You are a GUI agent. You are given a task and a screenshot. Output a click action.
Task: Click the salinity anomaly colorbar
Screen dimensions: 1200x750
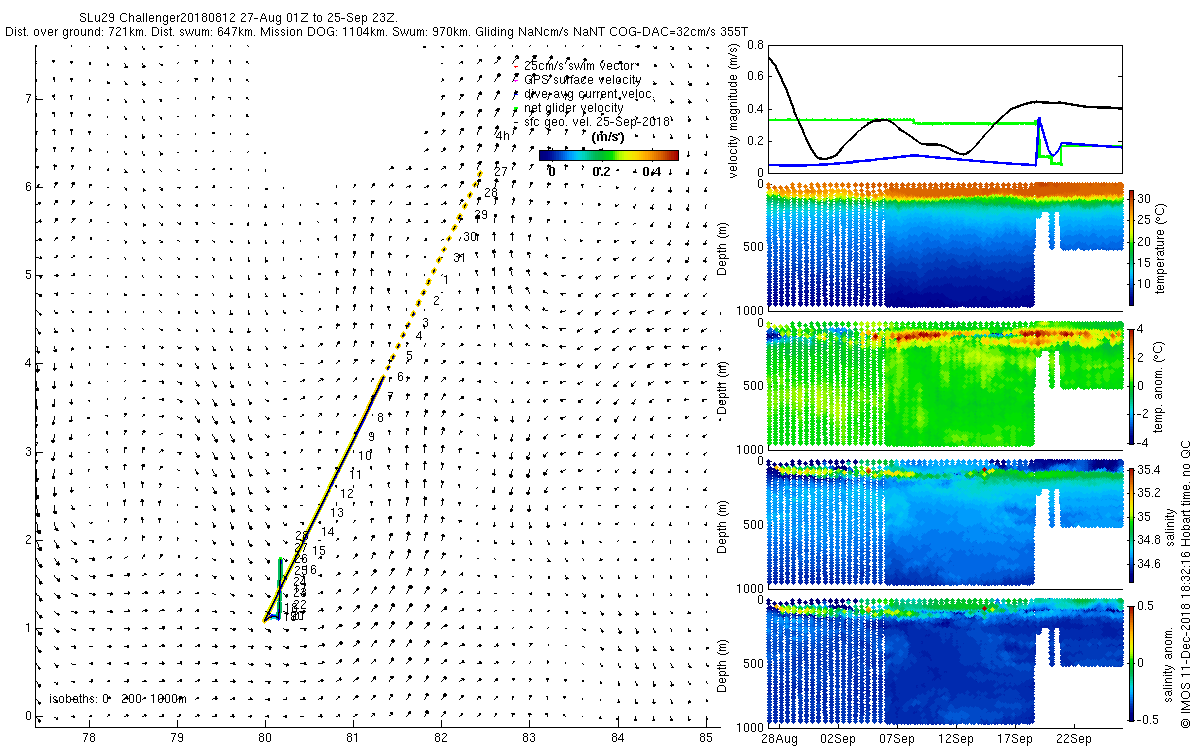[1132, 662]
